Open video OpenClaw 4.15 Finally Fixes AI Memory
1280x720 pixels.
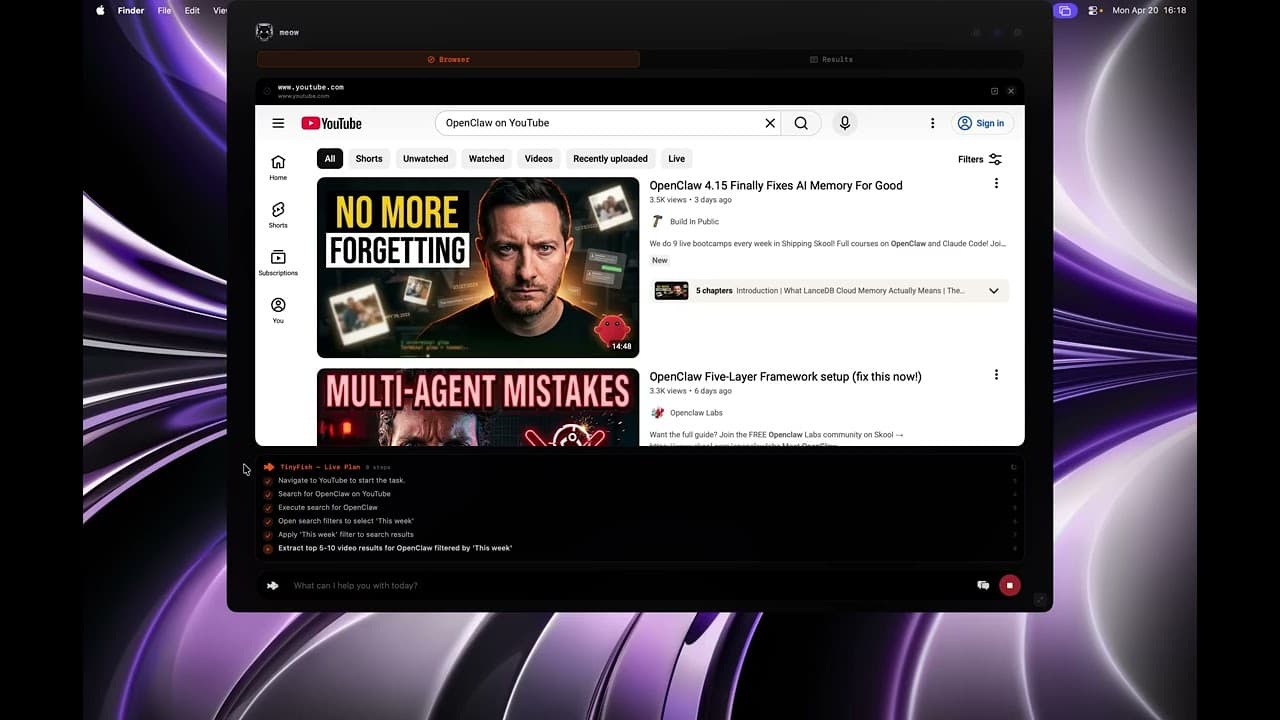[x=776, y=185]
